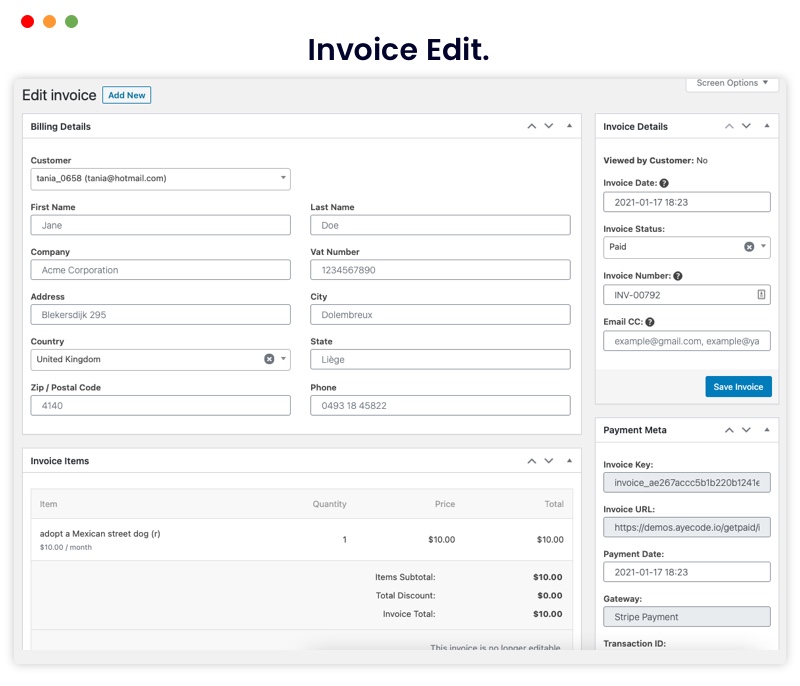Click the Invoice URL field
Viewport: 800px width, 686px height.
coord(687,527)
